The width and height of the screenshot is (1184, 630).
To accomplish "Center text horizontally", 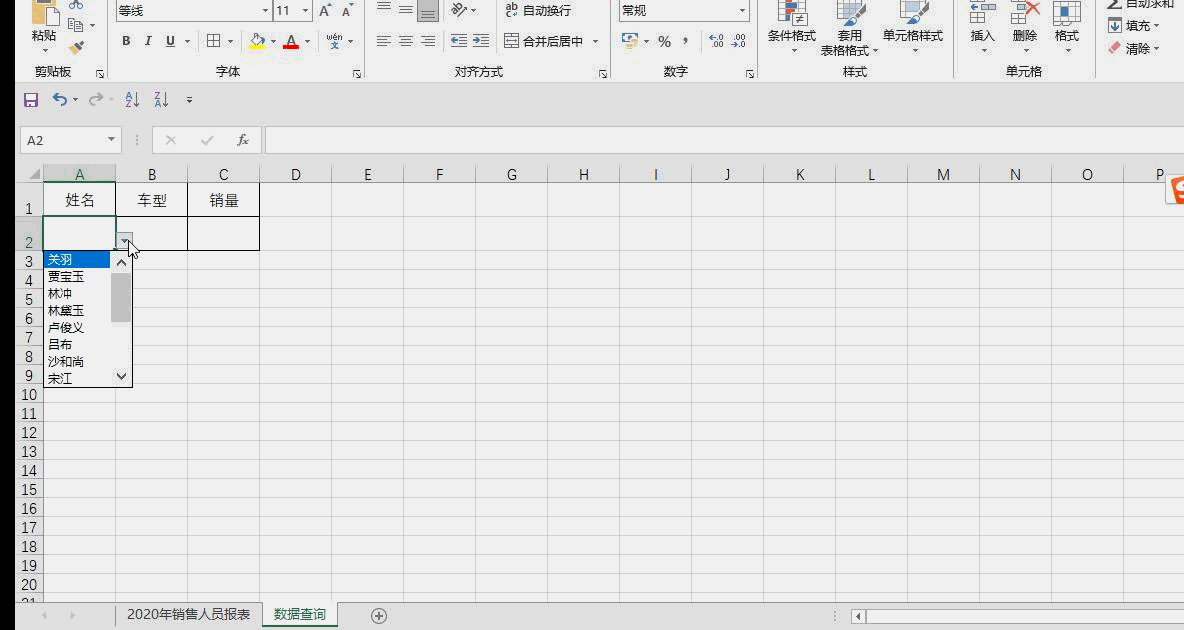I will click(x=405, y=41).
